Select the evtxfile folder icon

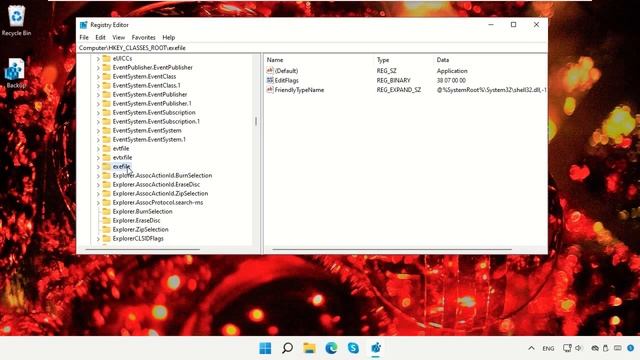click(107, 157)
